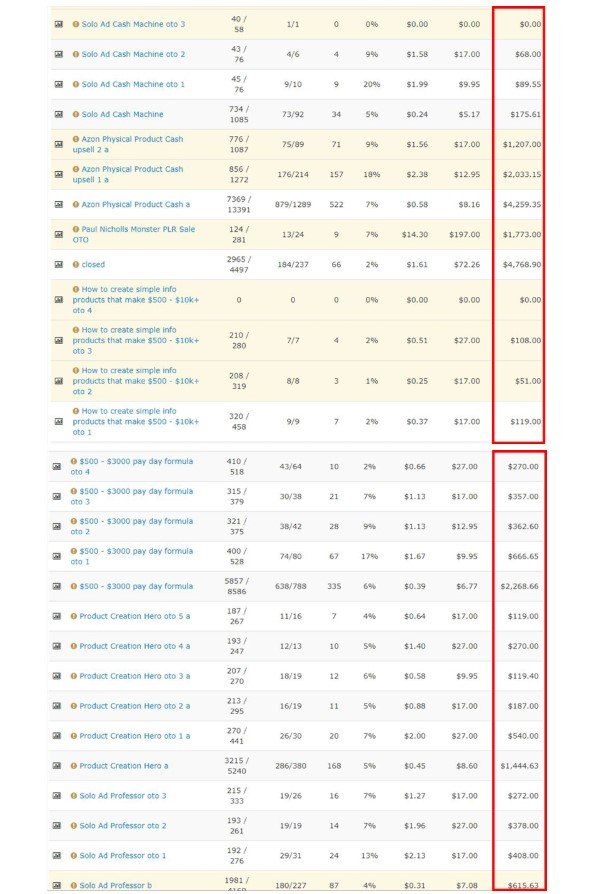This screenshot has height=894, width=590.
Task: Open Azon Physical Product Cash a link
Action: click(136, 204)
